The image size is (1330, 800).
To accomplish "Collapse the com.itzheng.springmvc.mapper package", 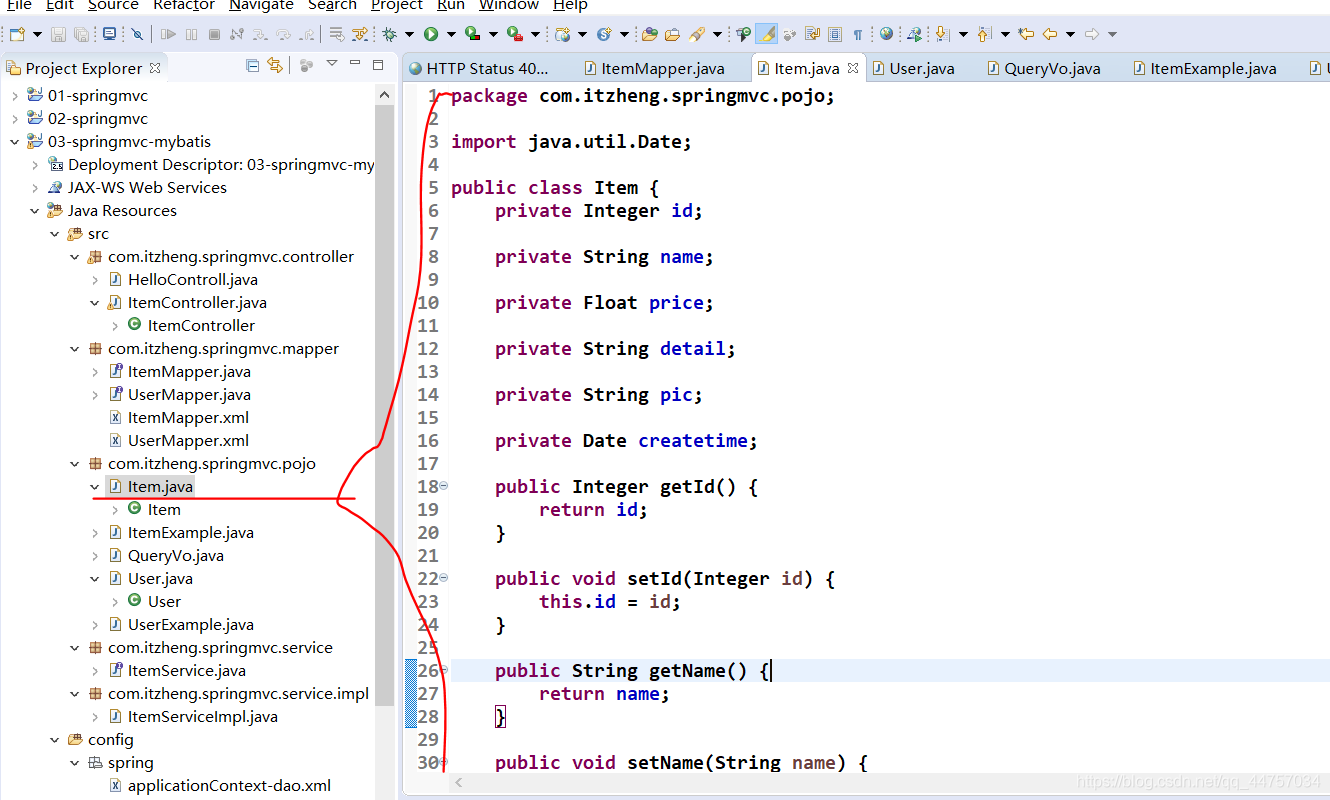I will pyautogui.click(x=74, y=349).
